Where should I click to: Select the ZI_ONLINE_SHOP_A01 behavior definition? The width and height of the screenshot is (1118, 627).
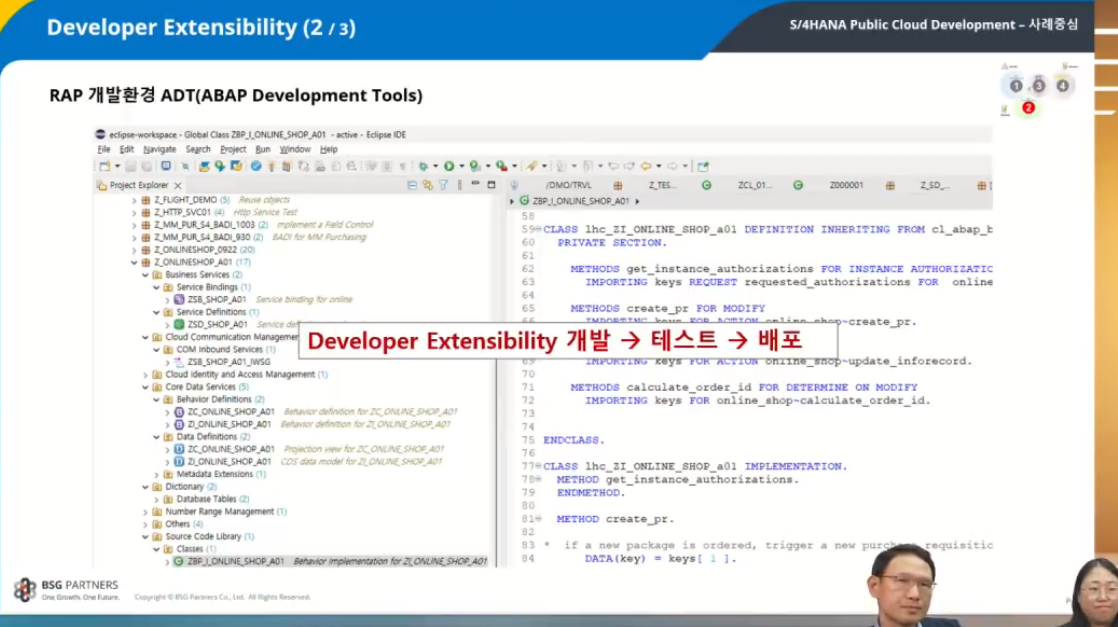[x=229, y=424]
